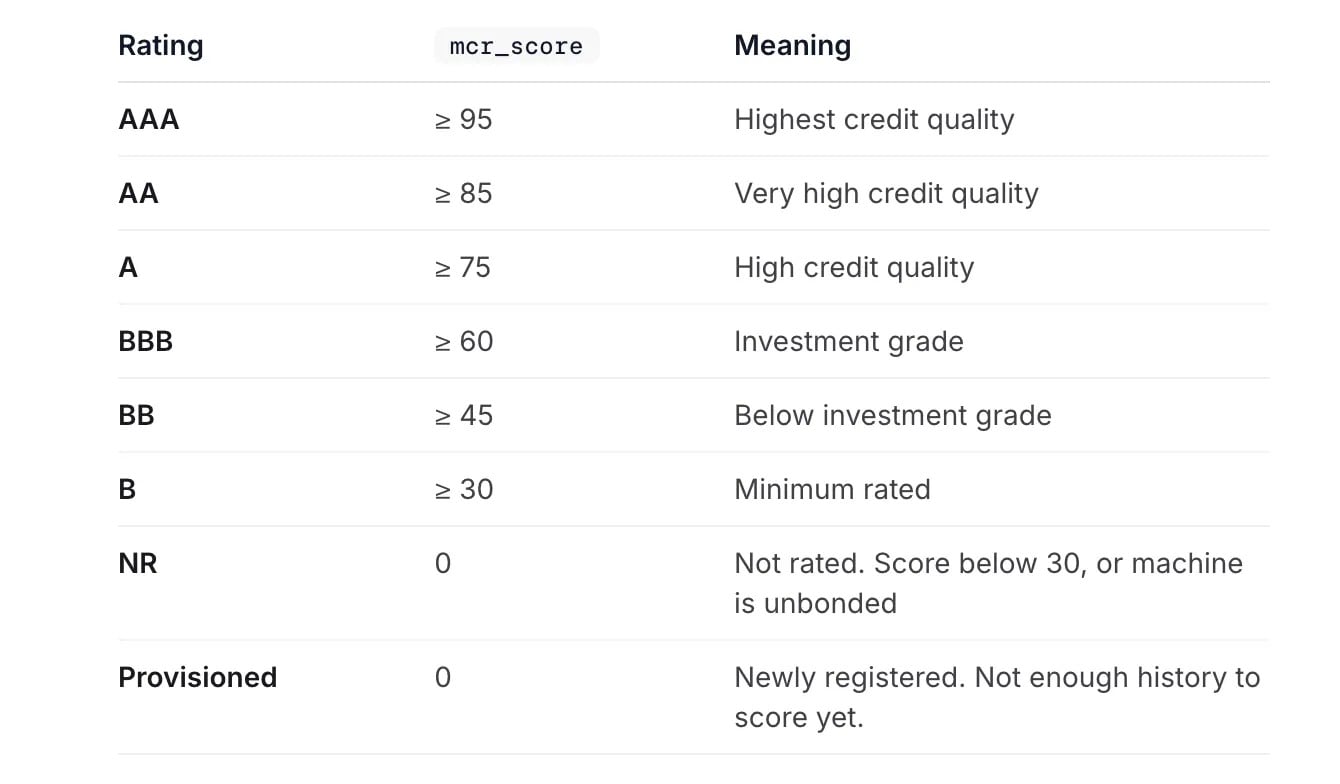This screenshot has height=784, width=1340.
Task: Select the NR rating cell
Action: pyautogui.click(x=137, y=564)
